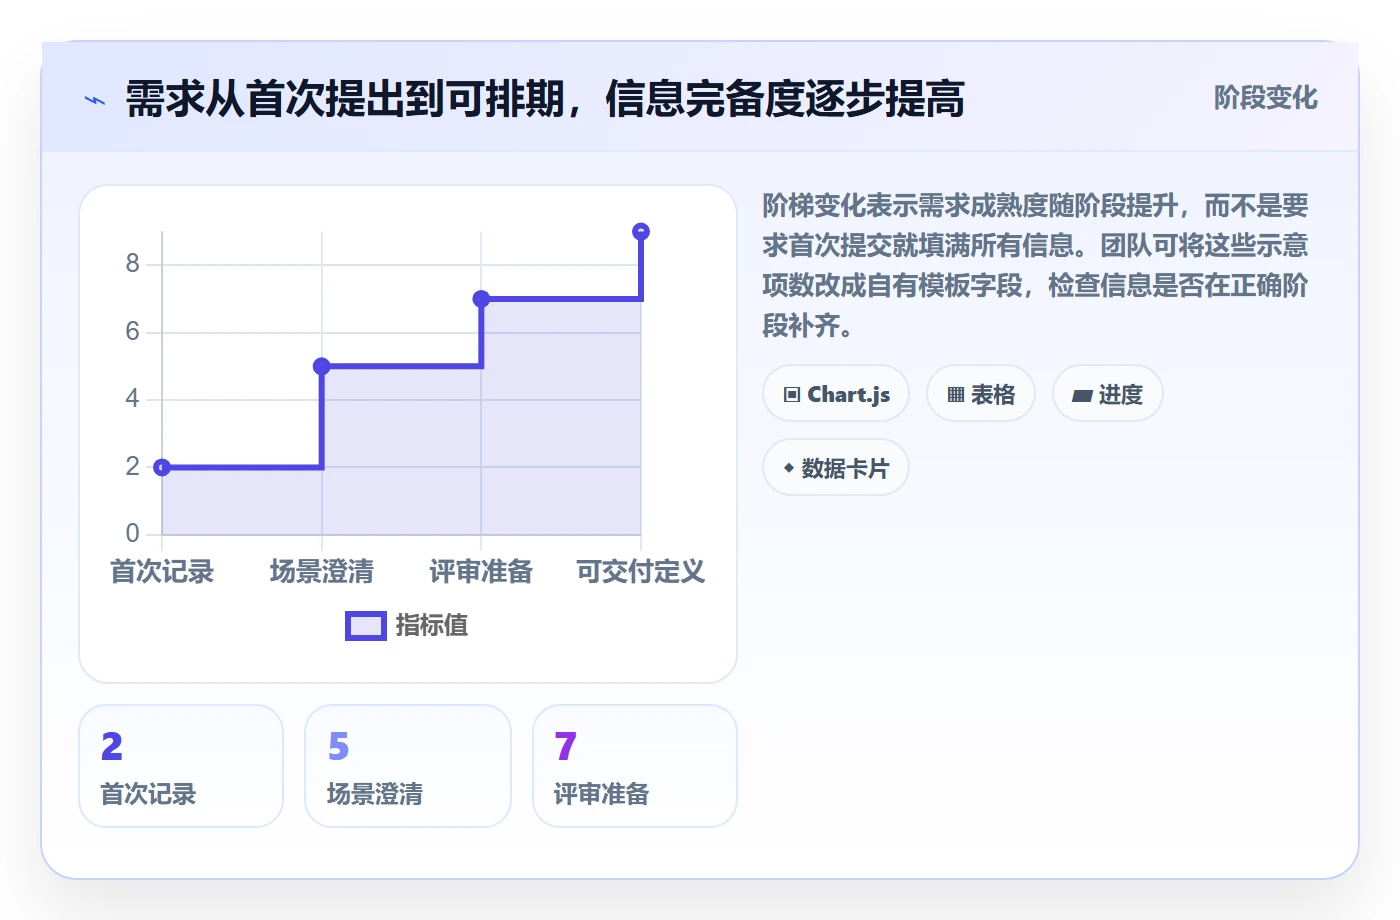This screenshot has width=1400, height=920.
Task: Click the y-axis value 0
Action: pyautogui.click(x=132, y=534)
